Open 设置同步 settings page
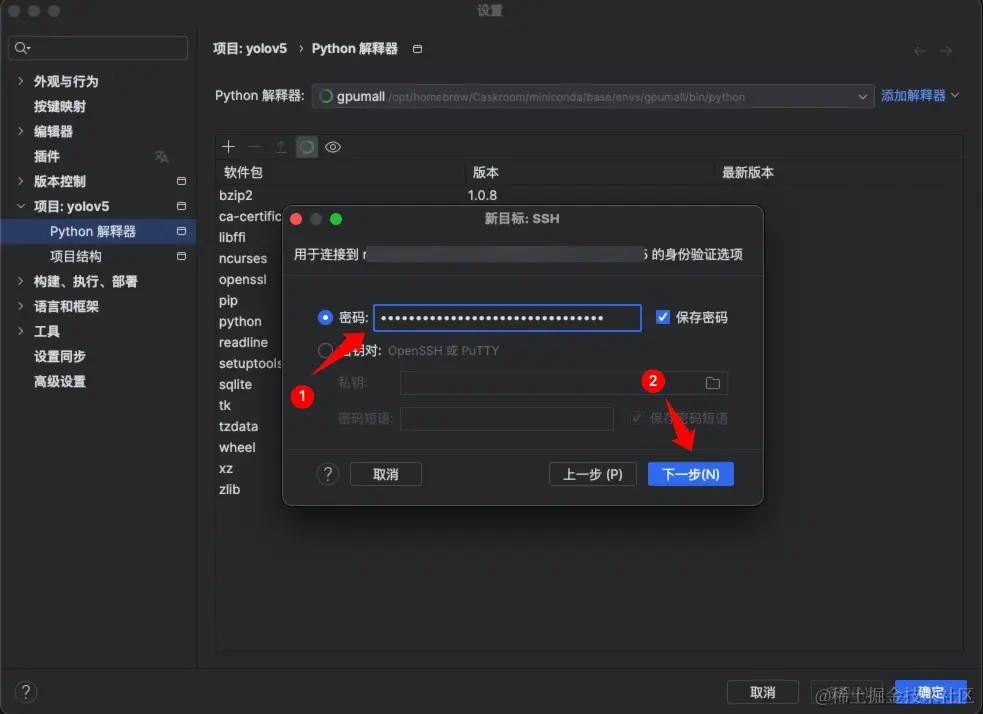The width and height of the screenshot is (983, 714). point(60,357)
